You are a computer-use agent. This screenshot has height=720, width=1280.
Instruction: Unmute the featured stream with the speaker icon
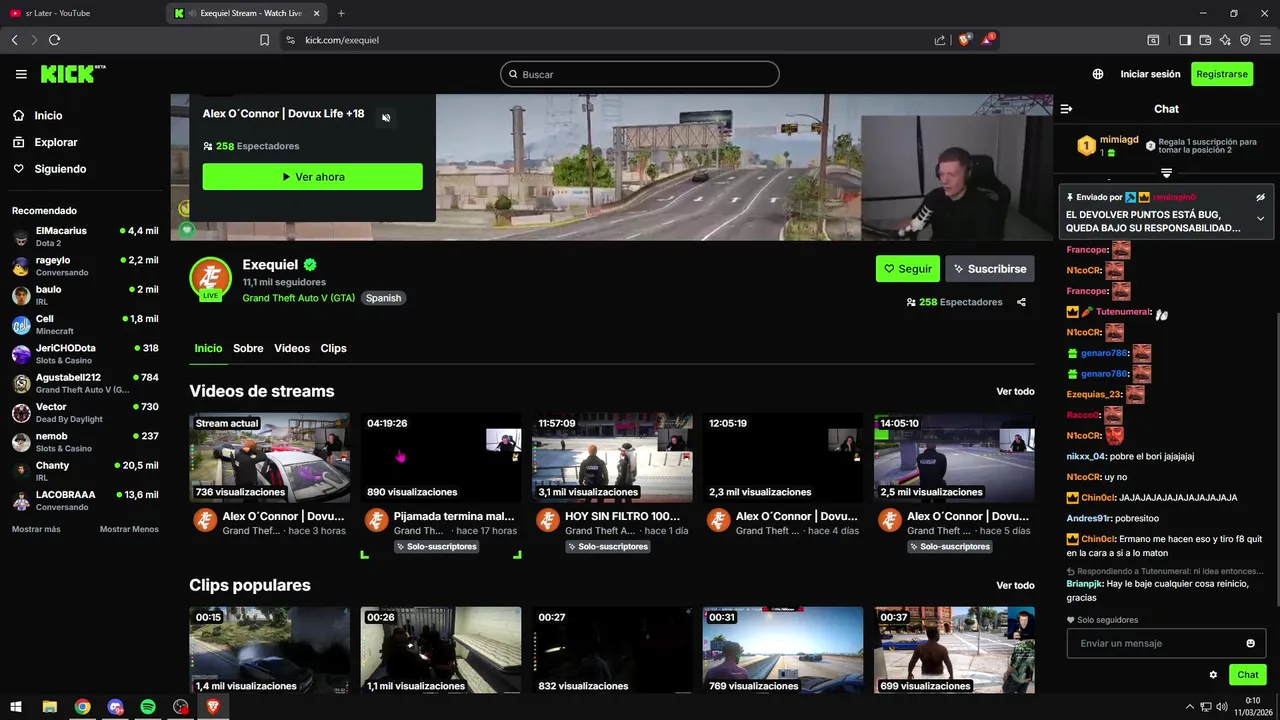386,118
